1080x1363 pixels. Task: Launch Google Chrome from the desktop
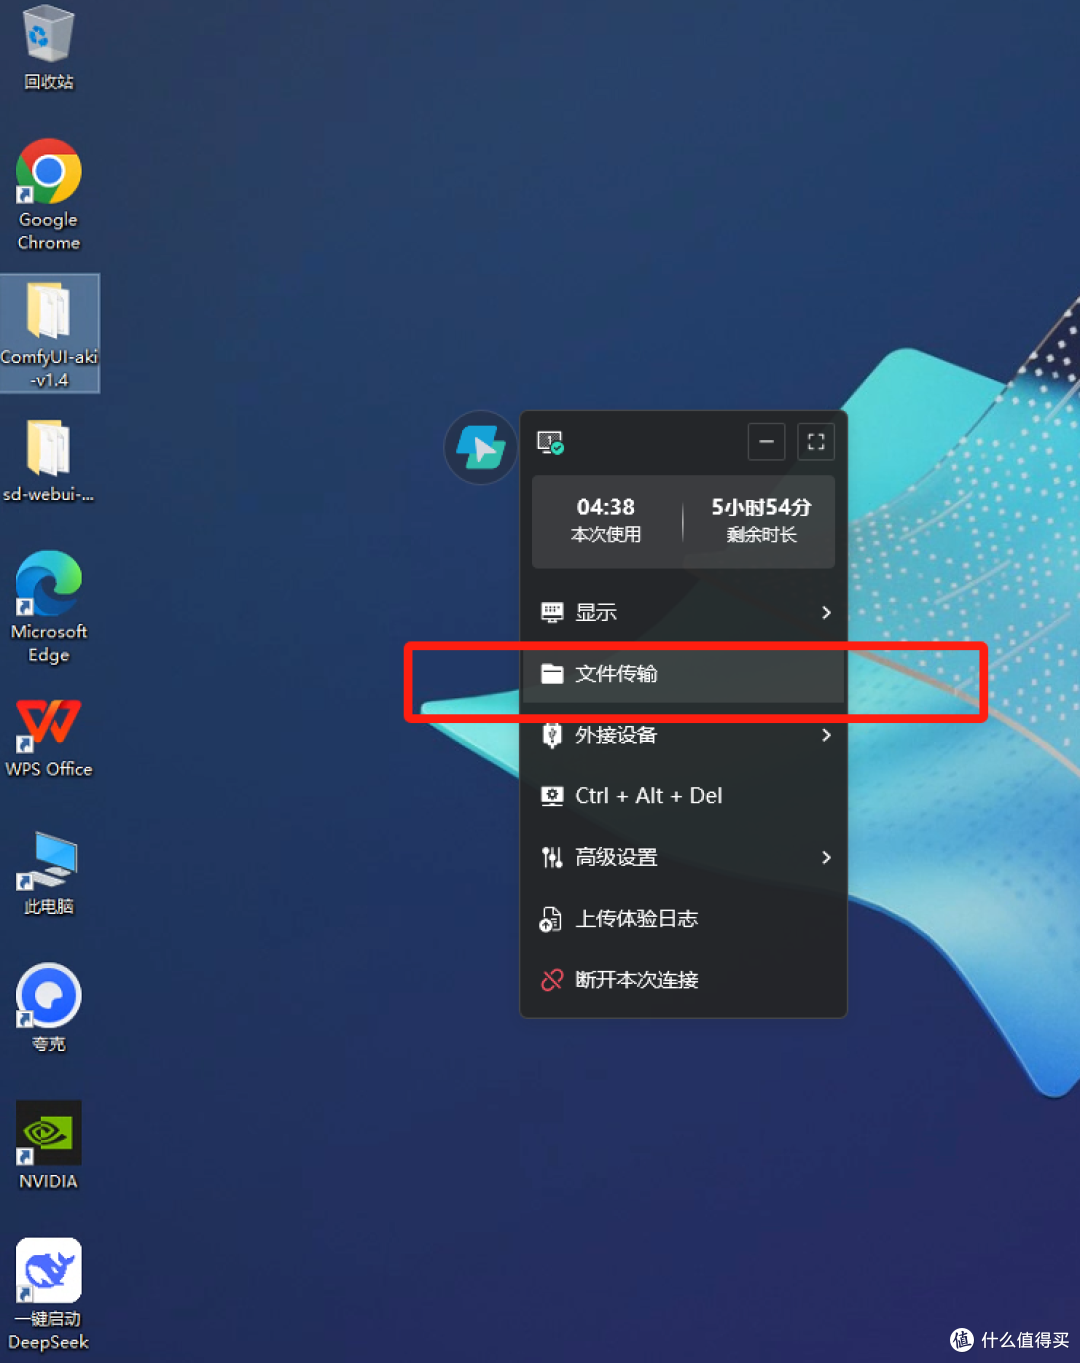coord(48,195)
